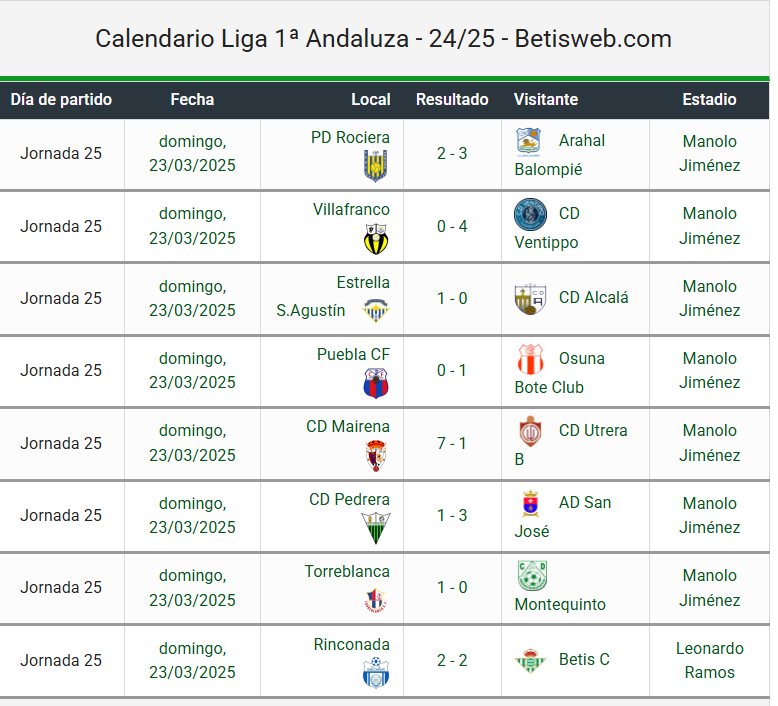Sort by the Resultado column header
The image size is (778, 706).
(452, 100)
